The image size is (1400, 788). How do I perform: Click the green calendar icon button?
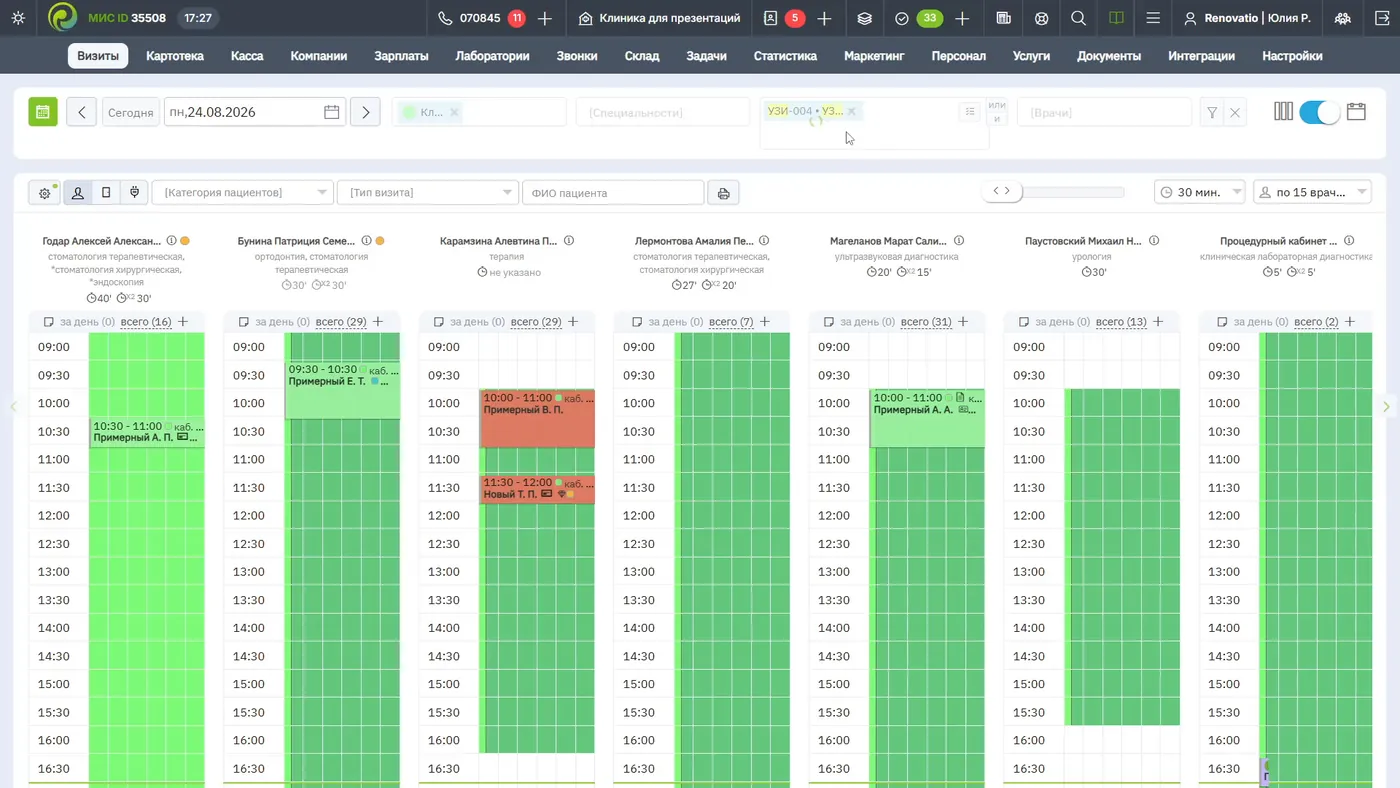pyautogui.click(x=43, y=112)
